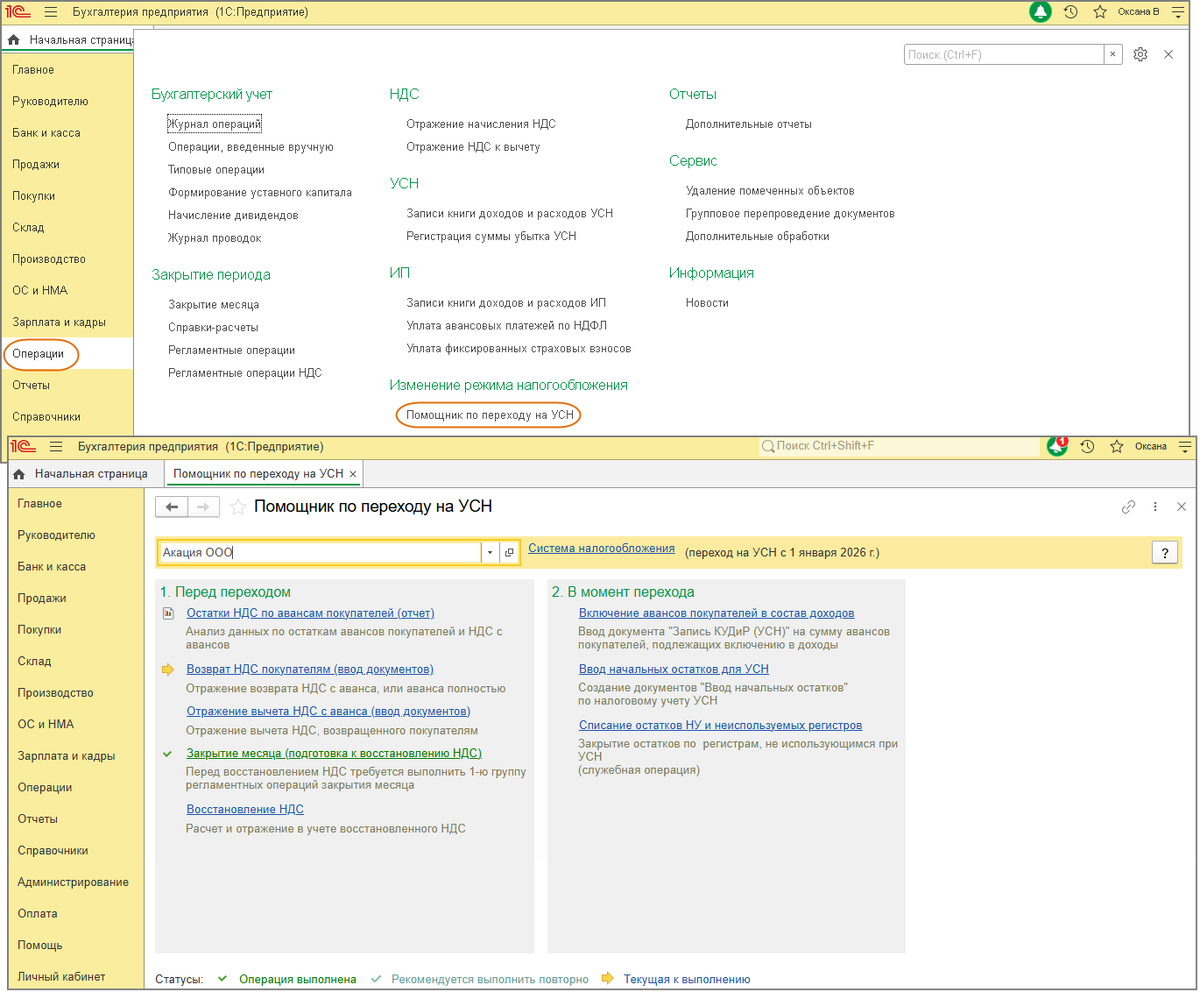Close the Помощник по переходу на УСН tab
Image resolution: width=1200 pixels, height=992 pixels.
click(353, 474)
